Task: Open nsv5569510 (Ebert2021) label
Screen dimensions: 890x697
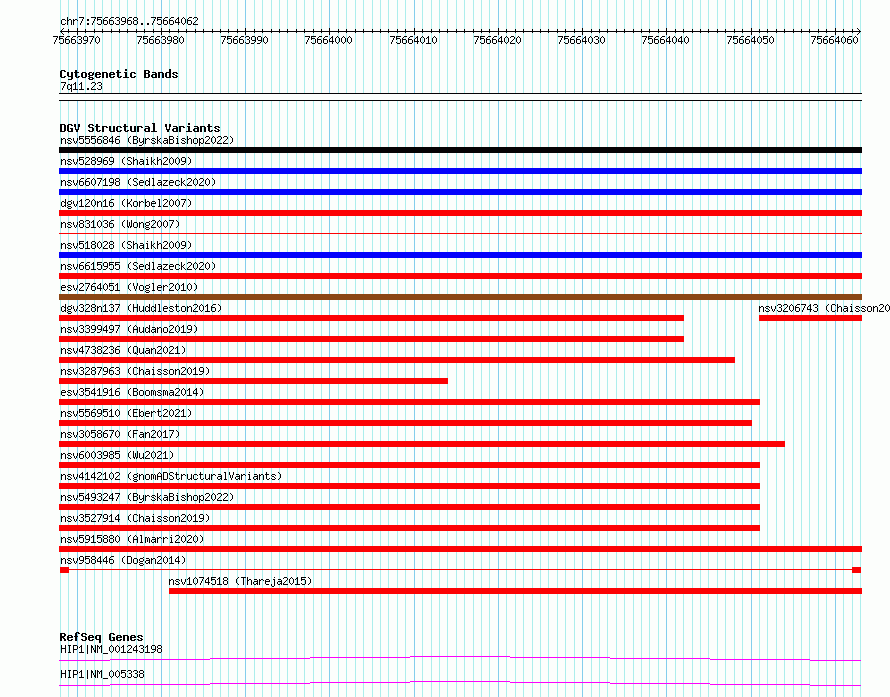Action: tap(126, 413)
